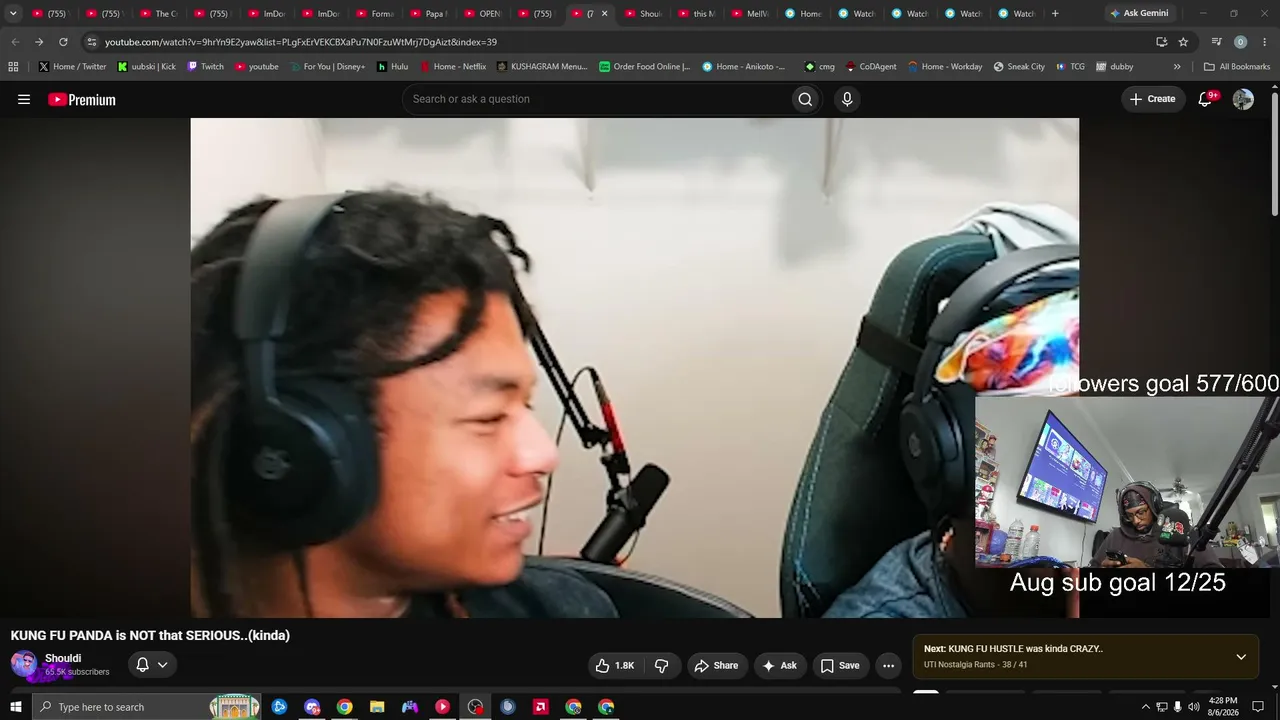Switch to 'The C' browser tab
This screenshot has width=1280, height=720.
click(x=159, y=14)
